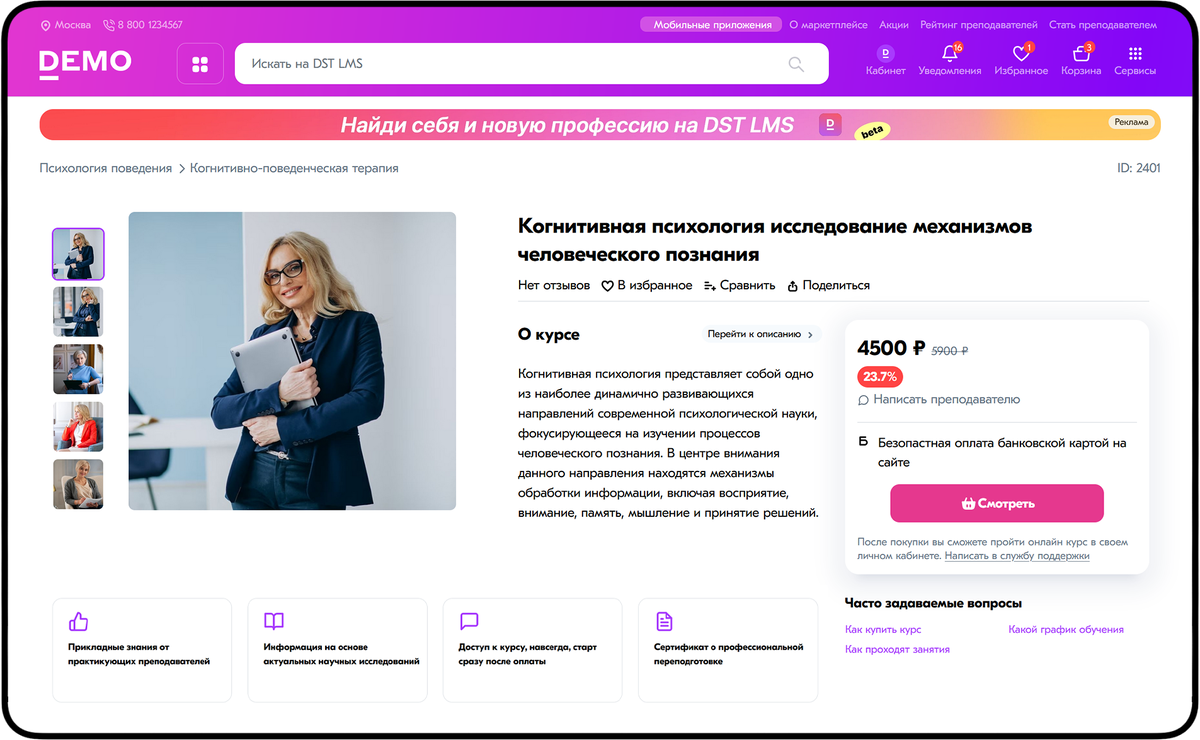Expand Перейти к описанию chevron link
Image resolution: width=1200 pixels, height=740 pixels.
[x=760, y=335]
